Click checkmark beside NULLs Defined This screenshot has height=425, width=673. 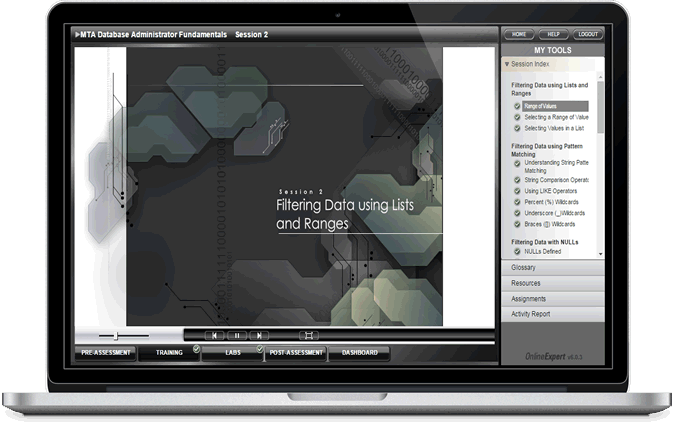tap(517, 252)
